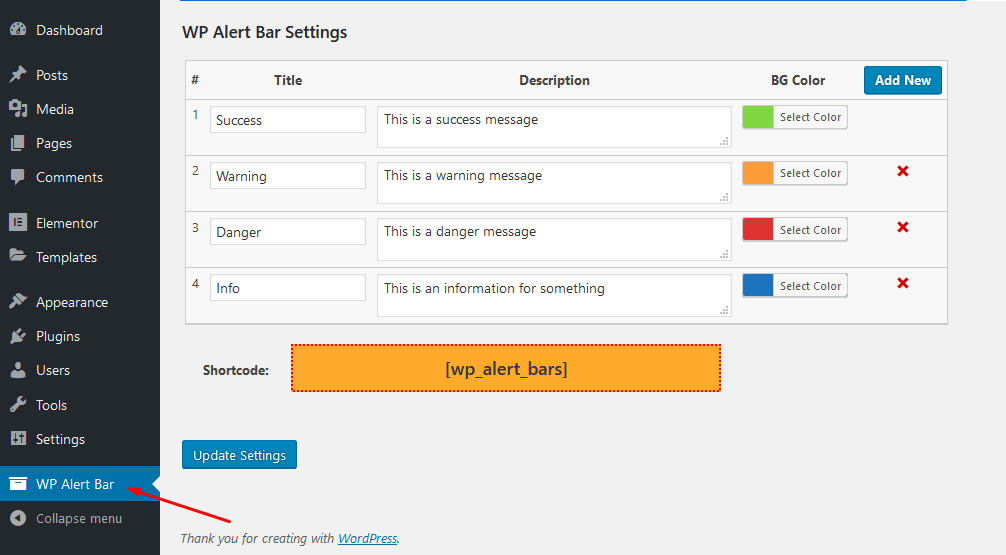Remove the Info alert row
This screenshot has width=1006, height=555.
[x=903, y=283]
